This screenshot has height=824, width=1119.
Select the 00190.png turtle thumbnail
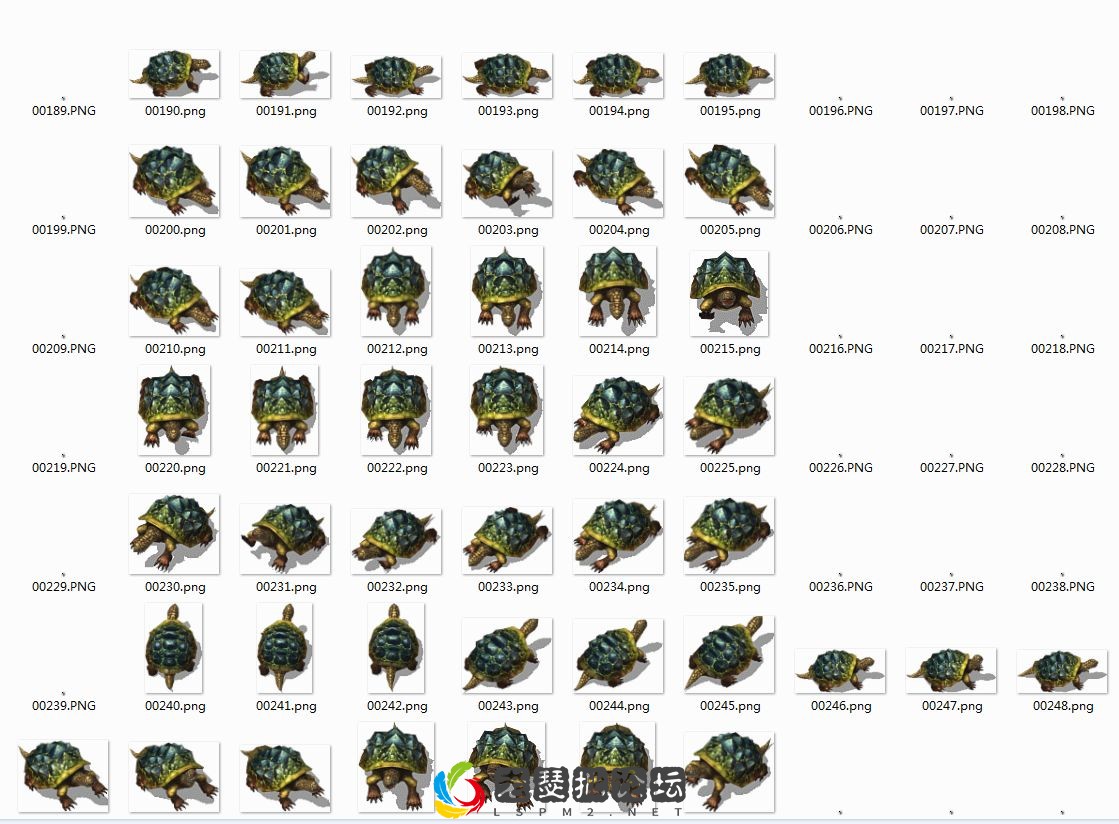click(174, 74)
